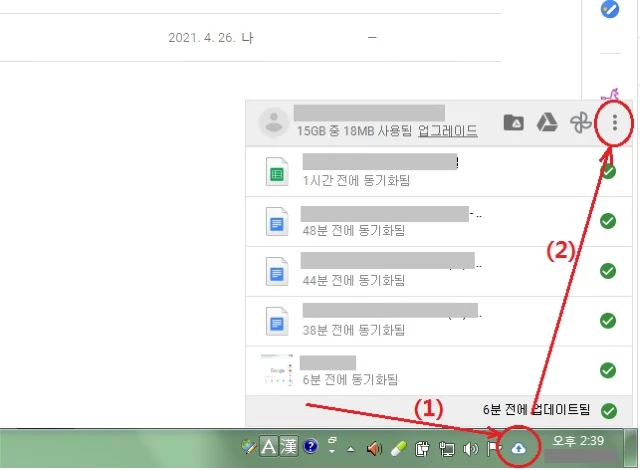Click the '6분 전에 업데이트됨' status checkmark
This screenshot has height=470, width=640.
[x=609, y=410]
